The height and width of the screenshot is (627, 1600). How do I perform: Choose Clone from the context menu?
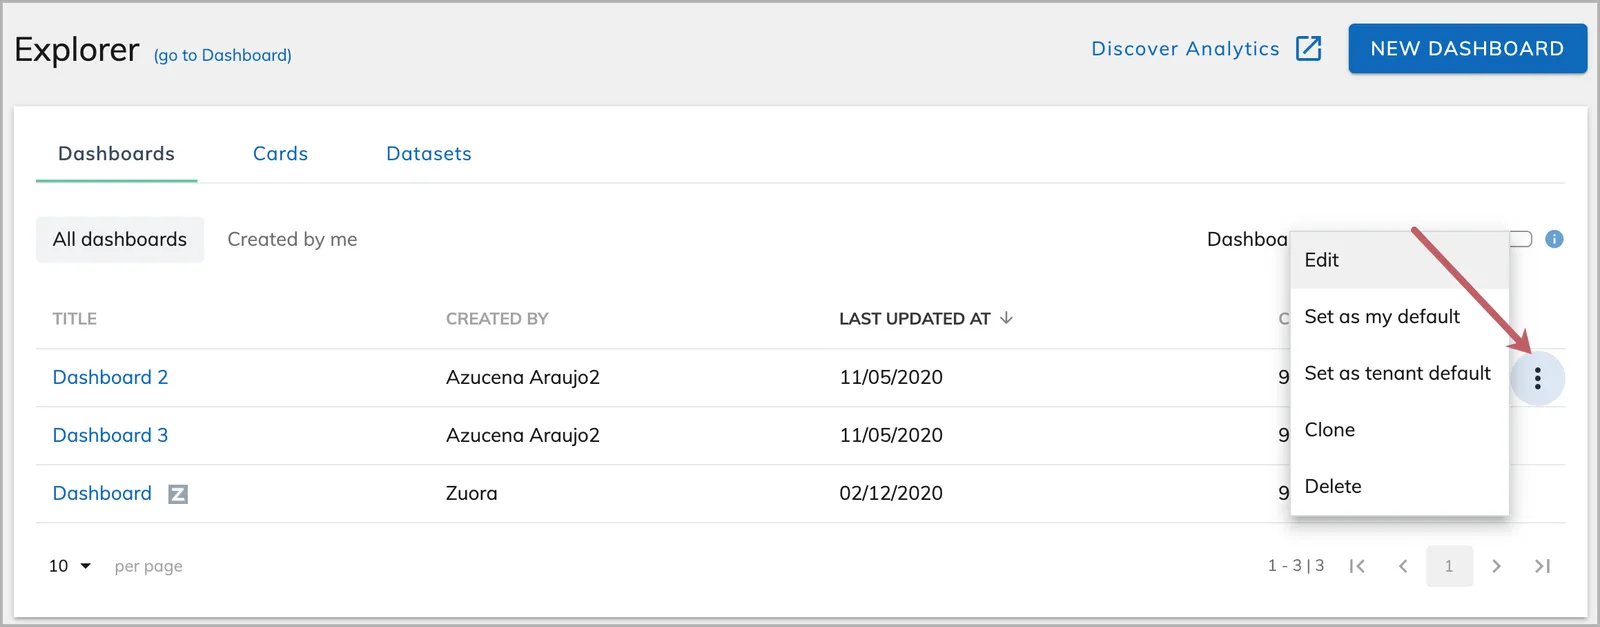[x=1399, y=430]
